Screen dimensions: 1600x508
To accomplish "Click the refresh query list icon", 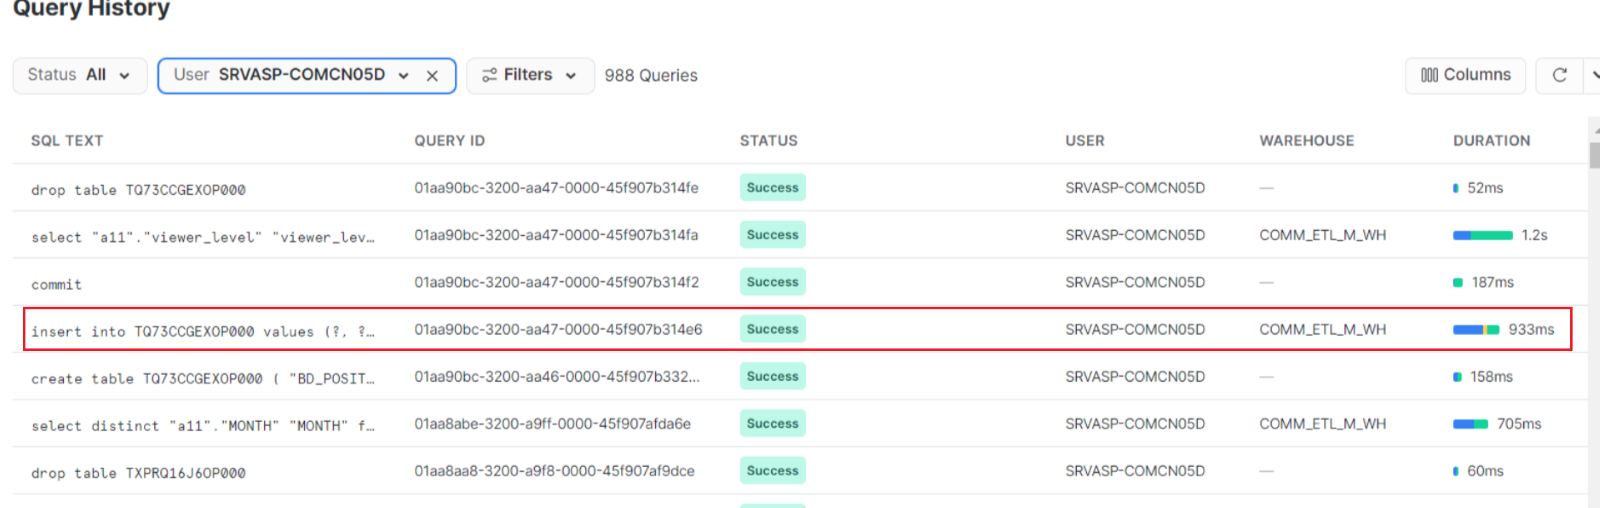I will click(1559, 75).
